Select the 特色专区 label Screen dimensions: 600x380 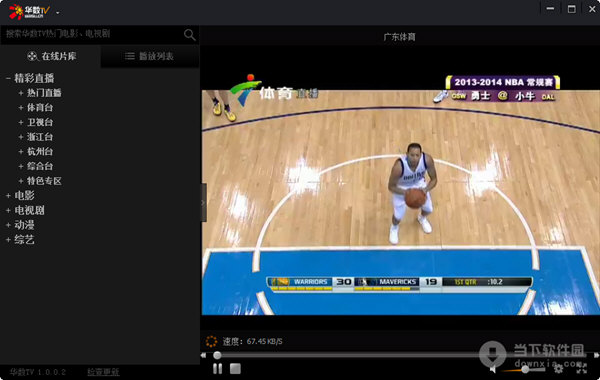44,181
